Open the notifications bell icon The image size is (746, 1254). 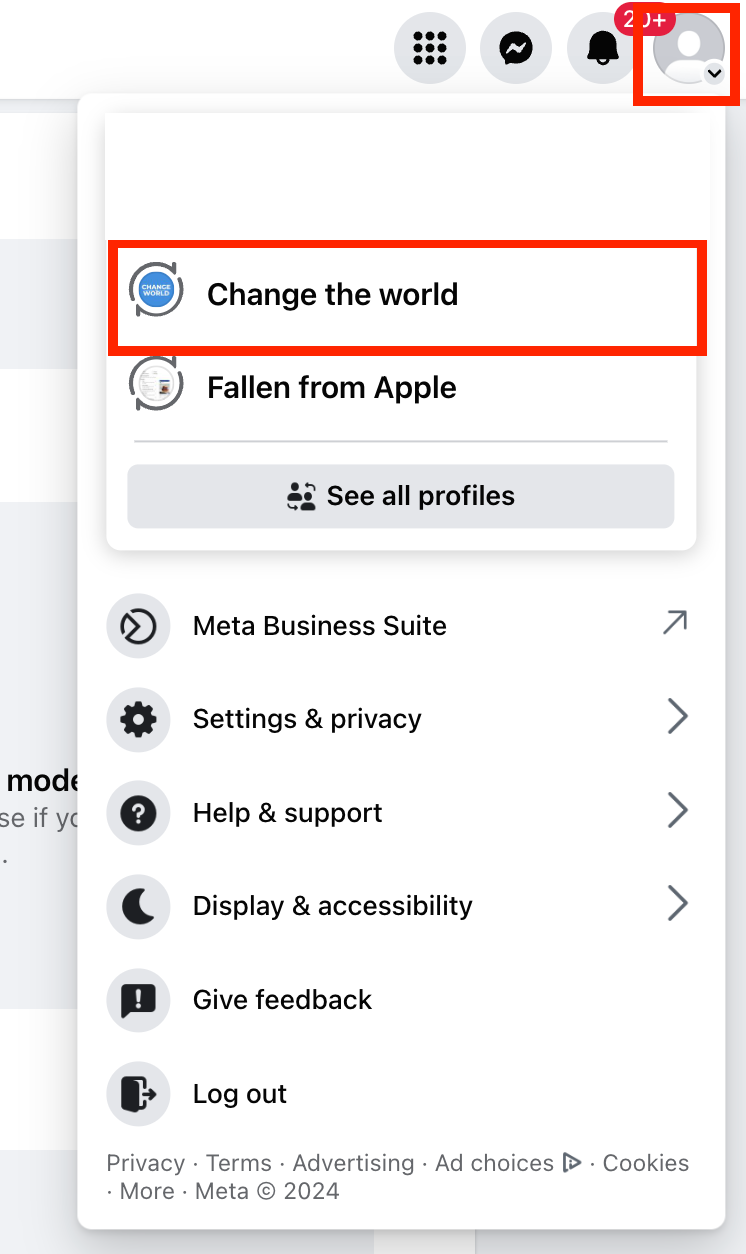pyautogui.click(x=602, y=47)
